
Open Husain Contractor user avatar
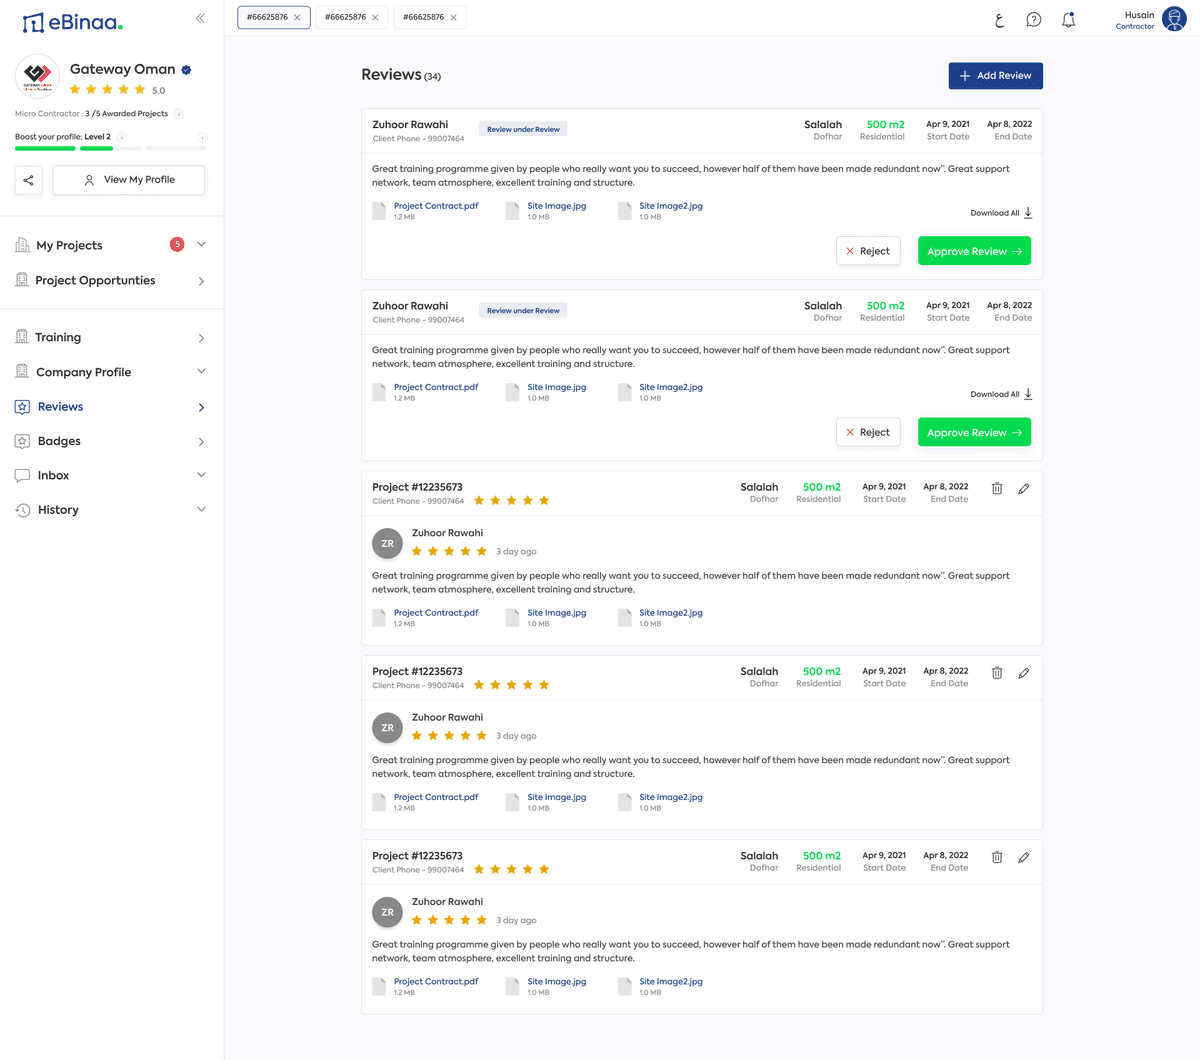(x=1175, y=19)
